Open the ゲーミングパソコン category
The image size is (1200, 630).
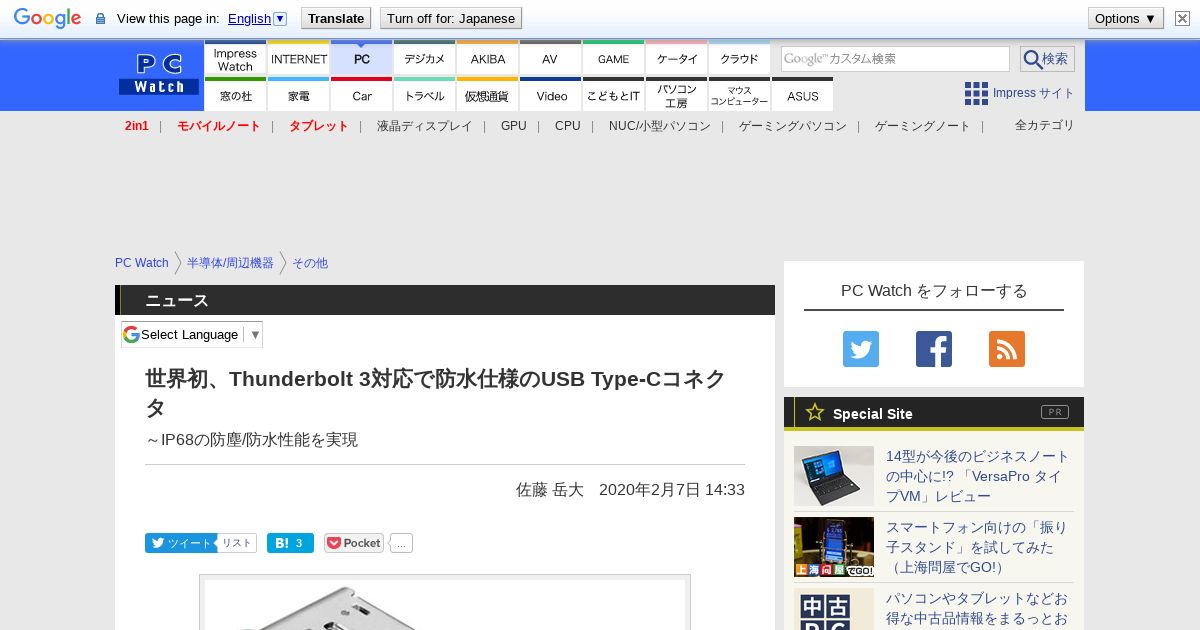pos(793,126)
